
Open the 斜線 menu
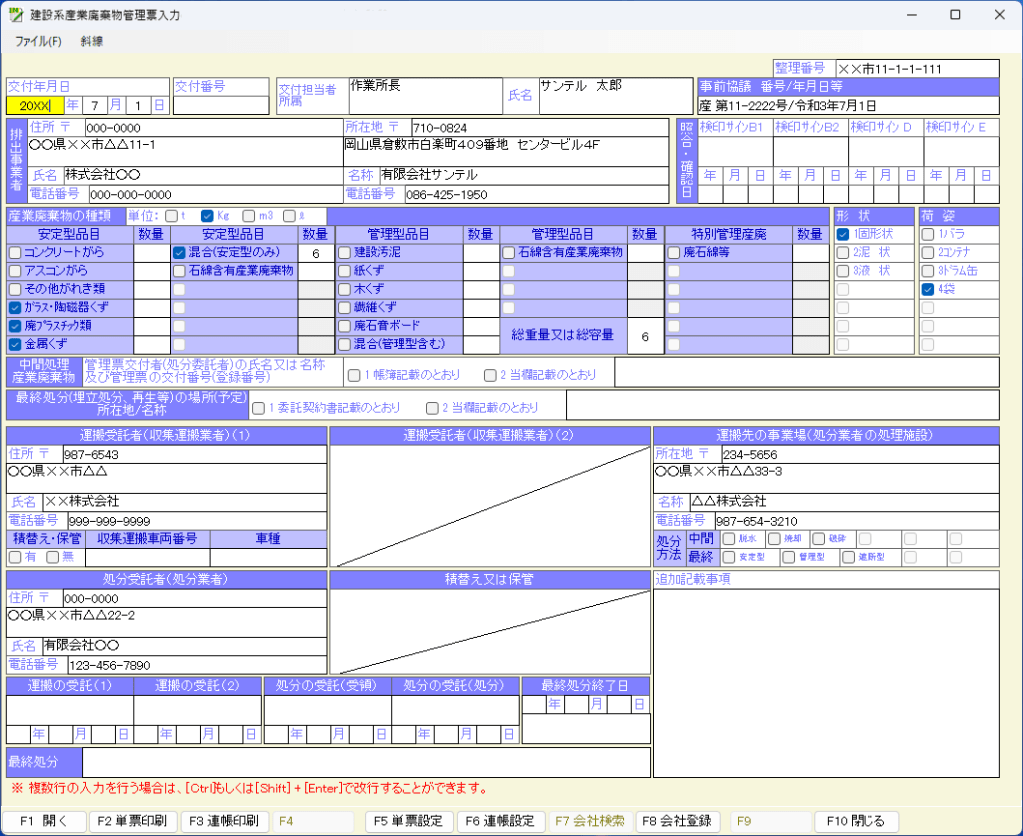coord(92,41)
